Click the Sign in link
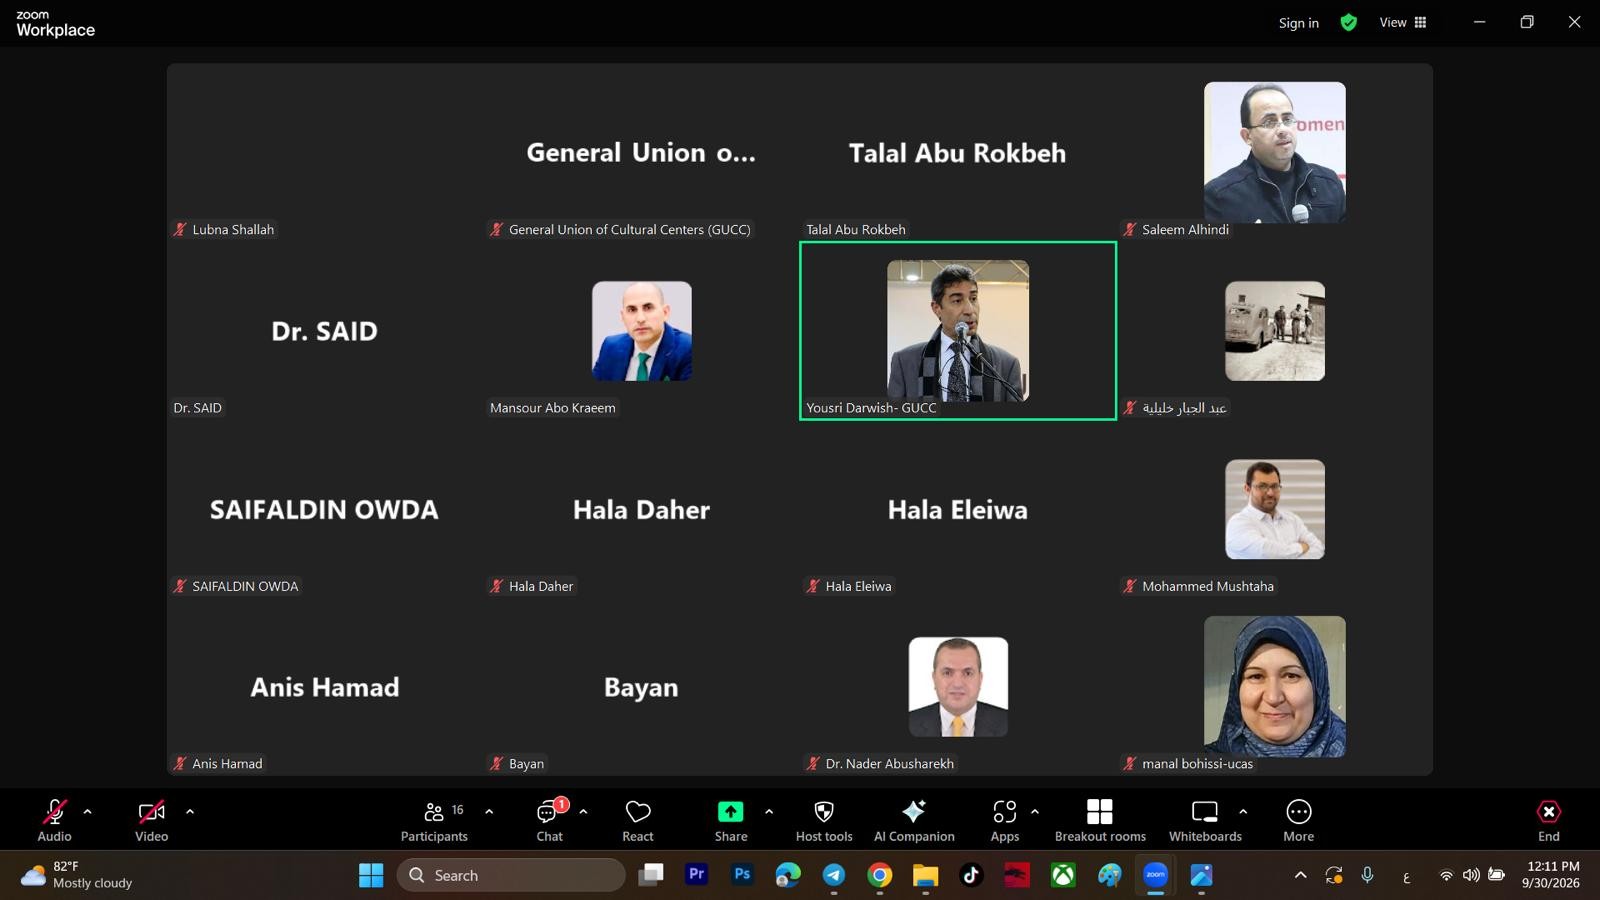The height and width of the screenshot is (900, 1600). (1298, 23)
